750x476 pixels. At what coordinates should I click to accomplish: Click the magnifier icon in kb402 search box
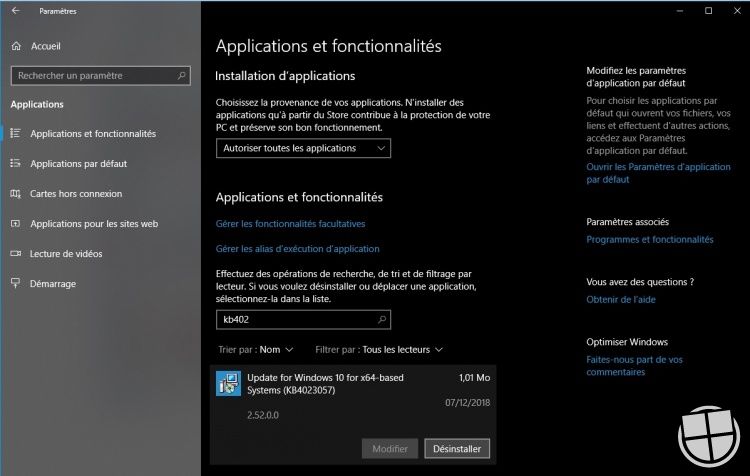[x=381, y=320]
